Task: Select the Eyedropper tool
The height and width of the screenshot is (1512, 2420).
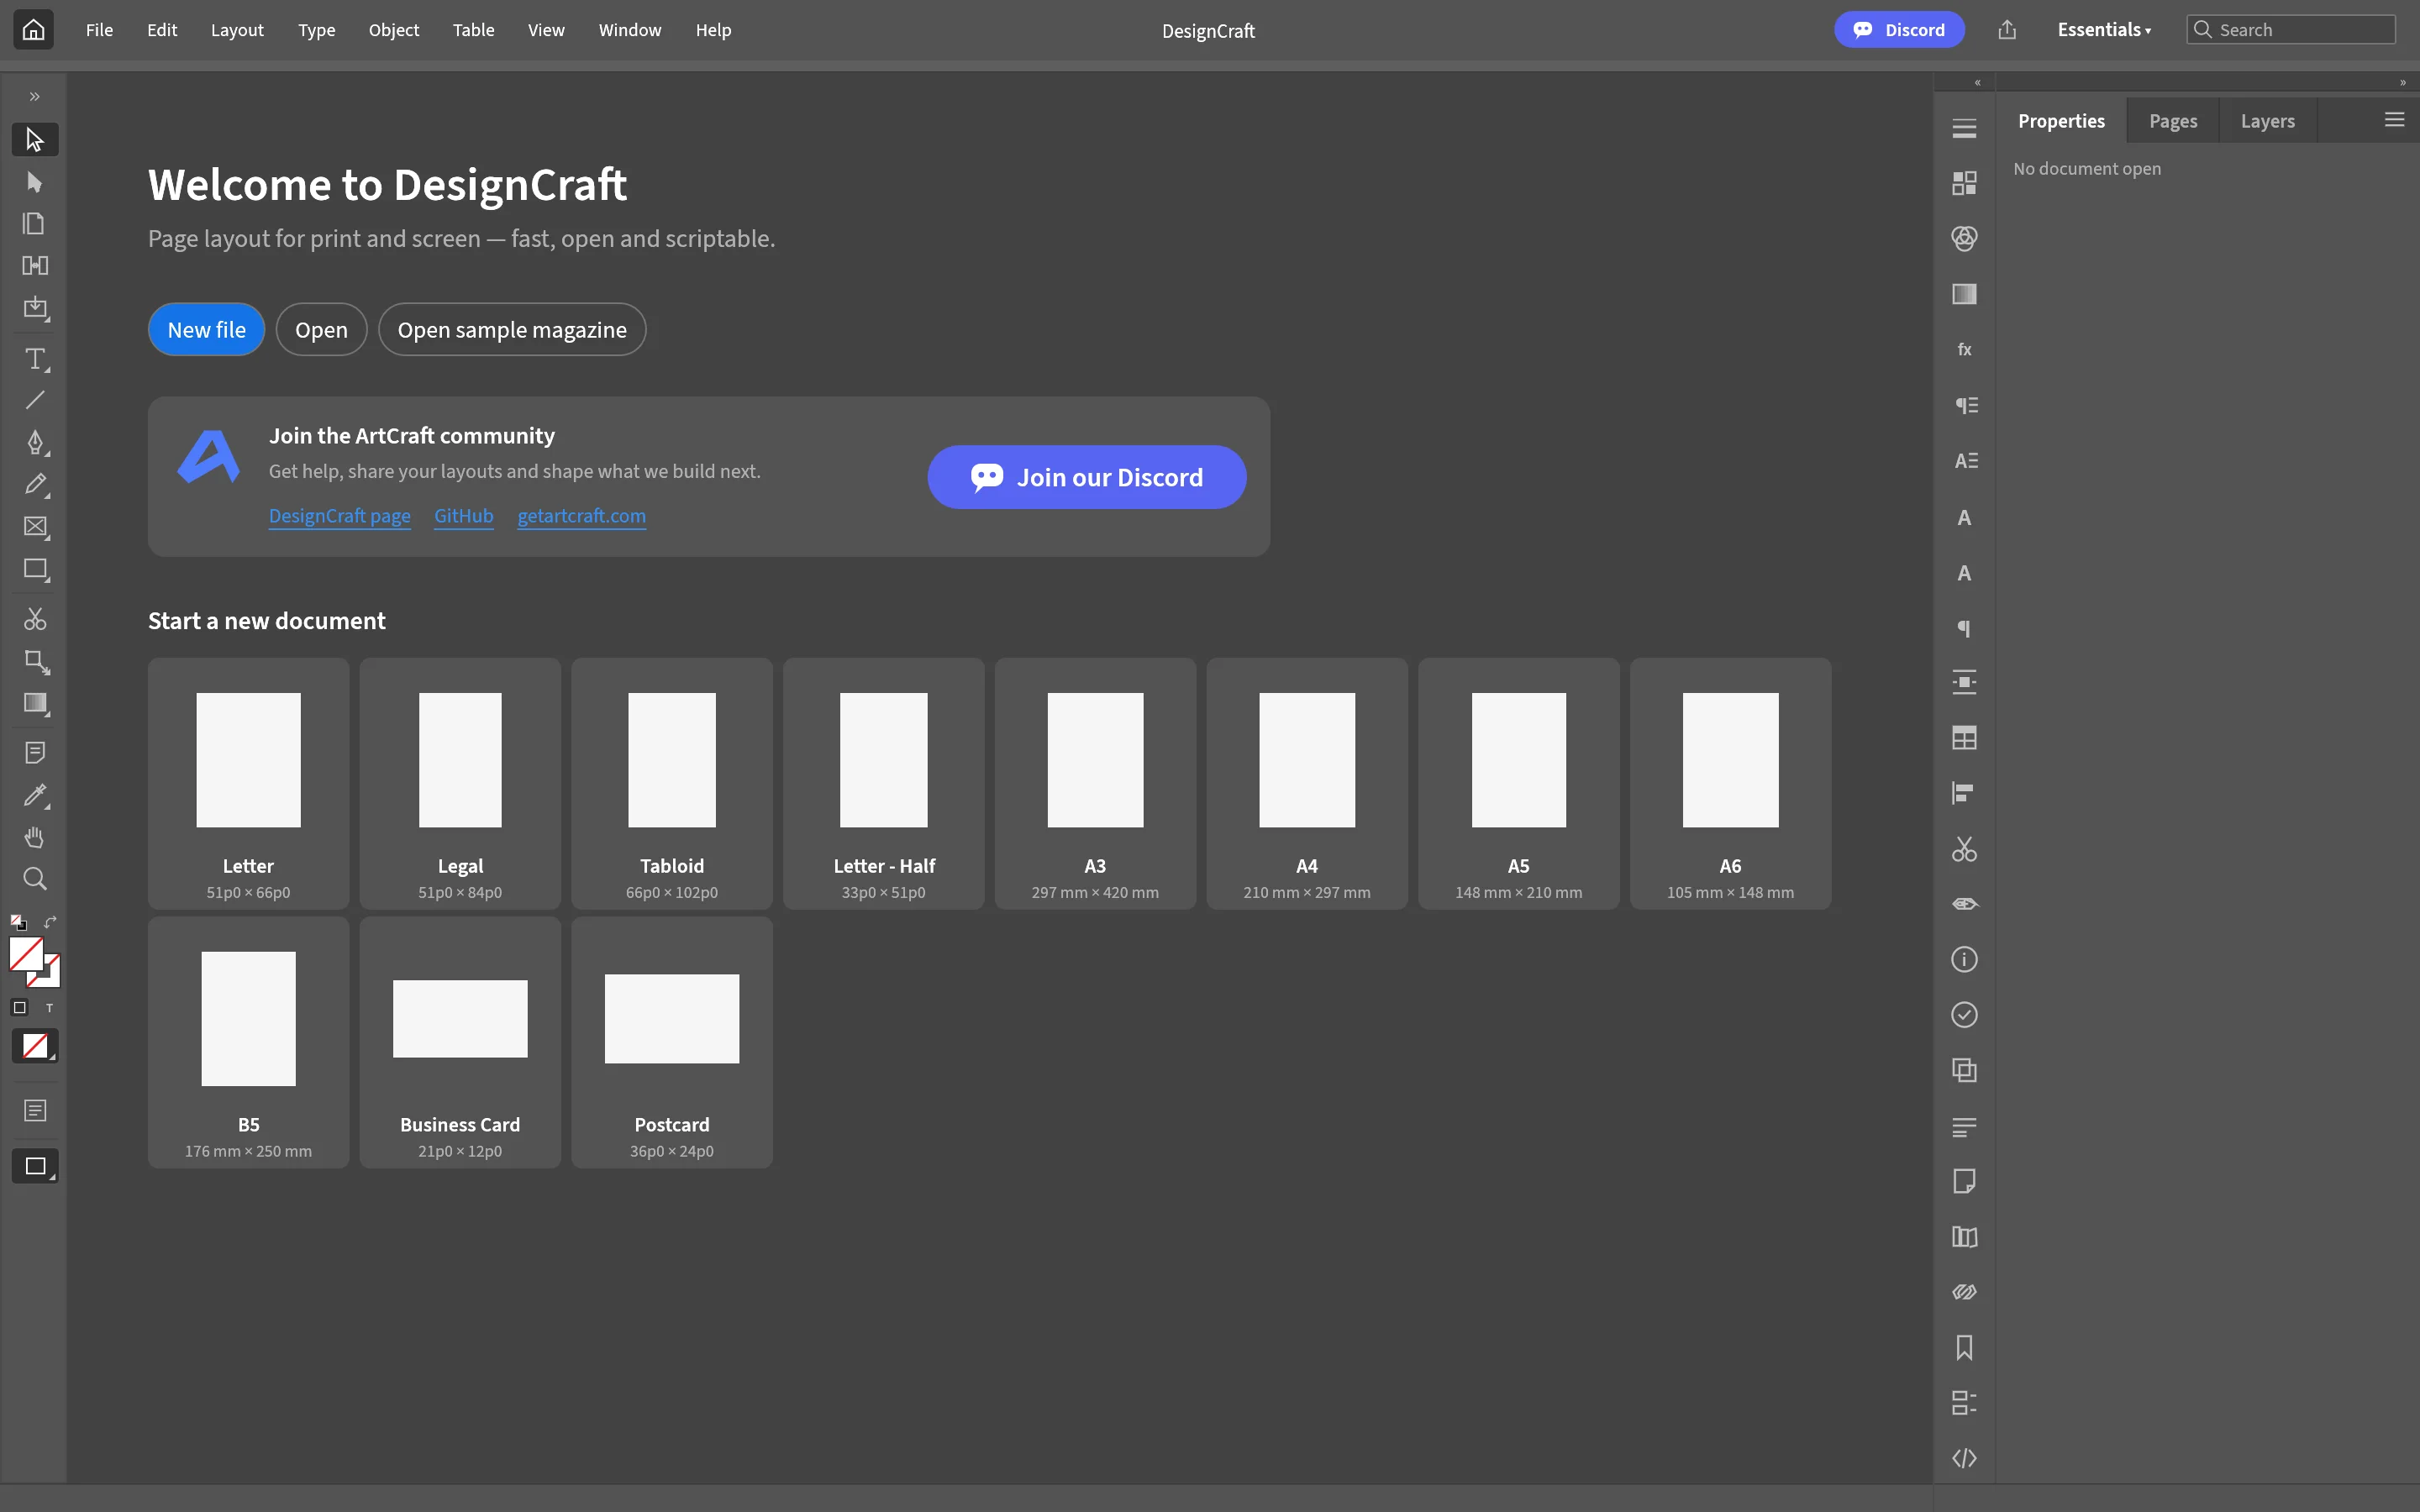Action: tap(35, 795)
